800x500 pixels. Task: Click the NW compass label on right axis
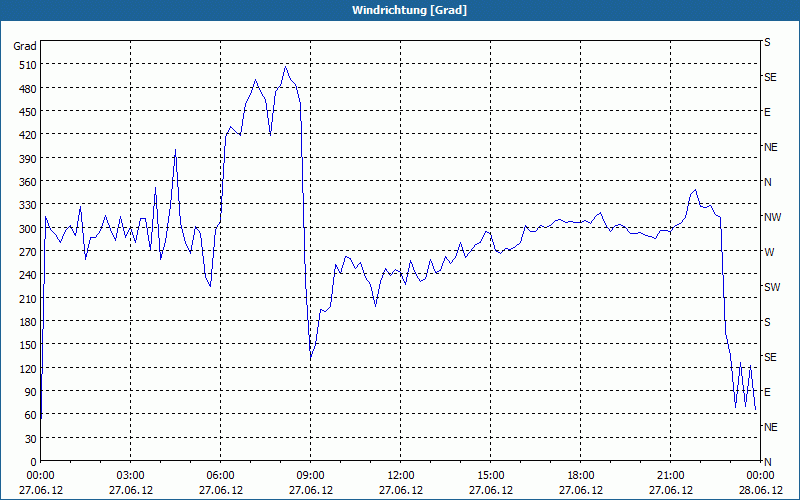(x=772, y=217)
